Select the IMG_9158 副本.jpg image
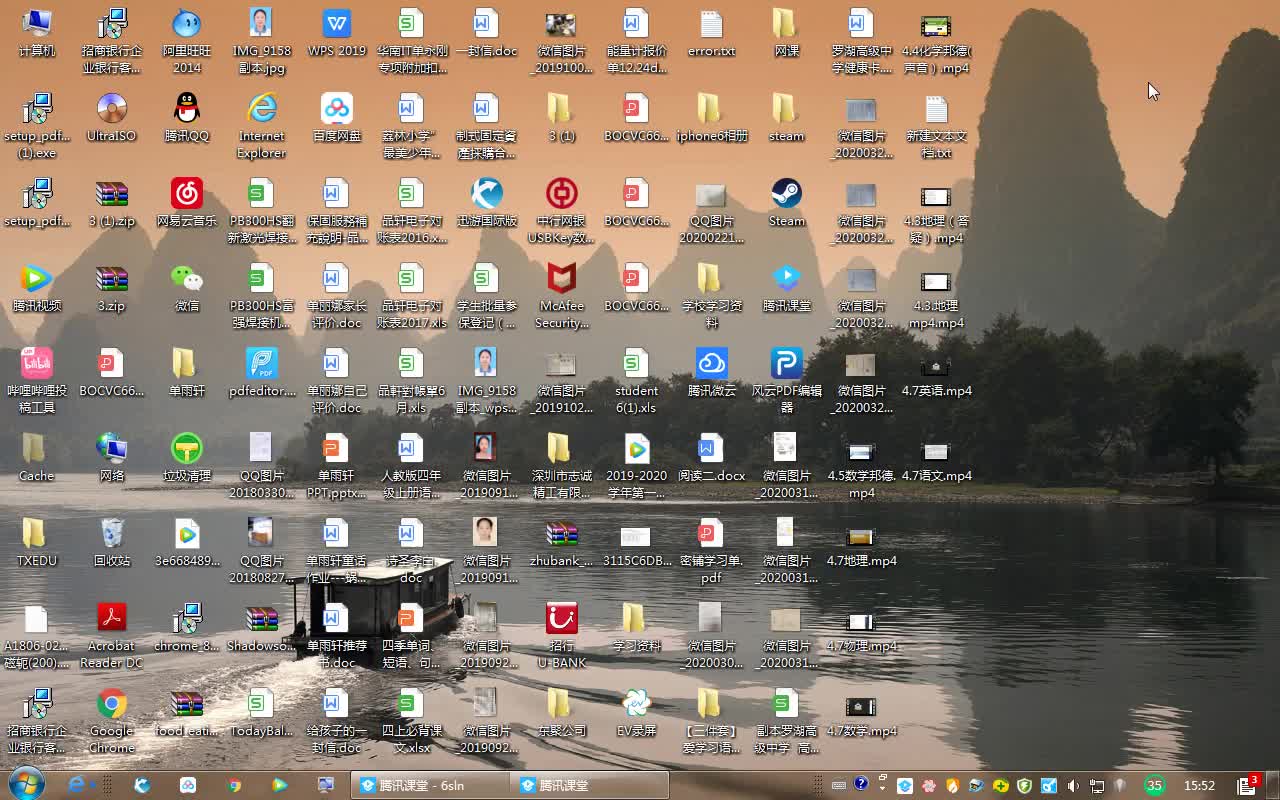The image size is (1280, 800). [262, 42]
